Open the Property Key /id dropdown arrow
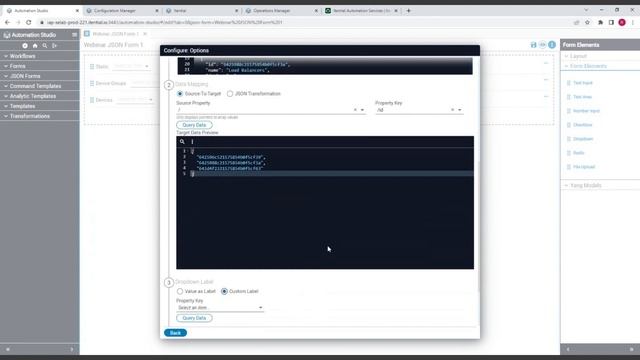This screenshot has height=360, width=640. tap(460, 110)
